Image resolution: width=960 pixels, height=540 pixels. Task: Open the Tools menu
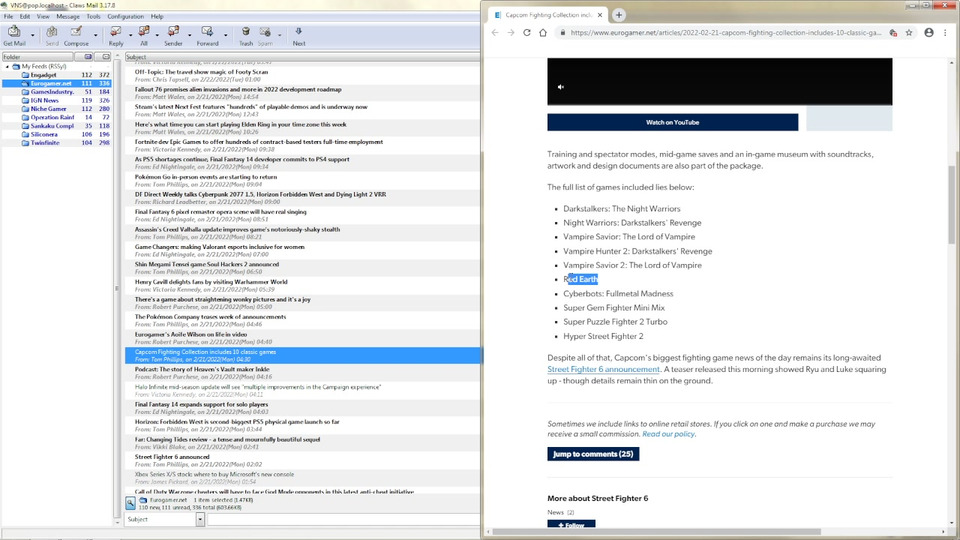(x=93, y=17)
